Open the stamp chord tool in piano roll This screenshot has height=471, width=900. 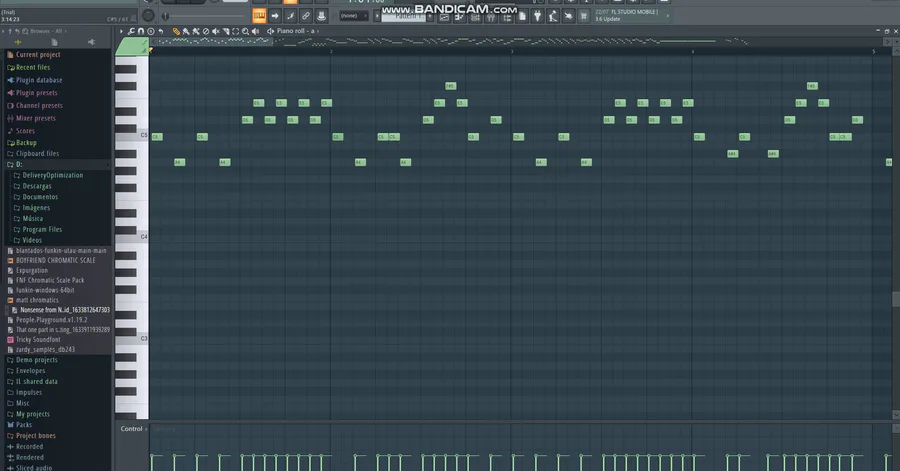pyautogui.click(x=151, y=31)
